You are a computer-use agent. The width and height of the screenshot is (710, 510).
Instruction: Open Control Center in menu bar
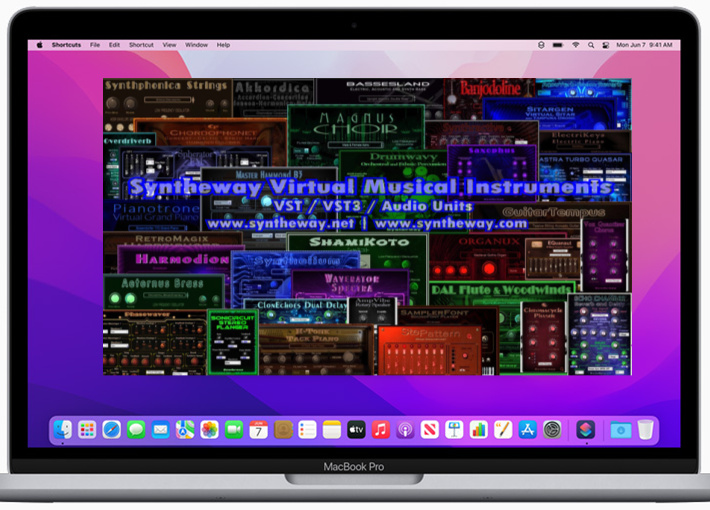[x=605, y=45]
